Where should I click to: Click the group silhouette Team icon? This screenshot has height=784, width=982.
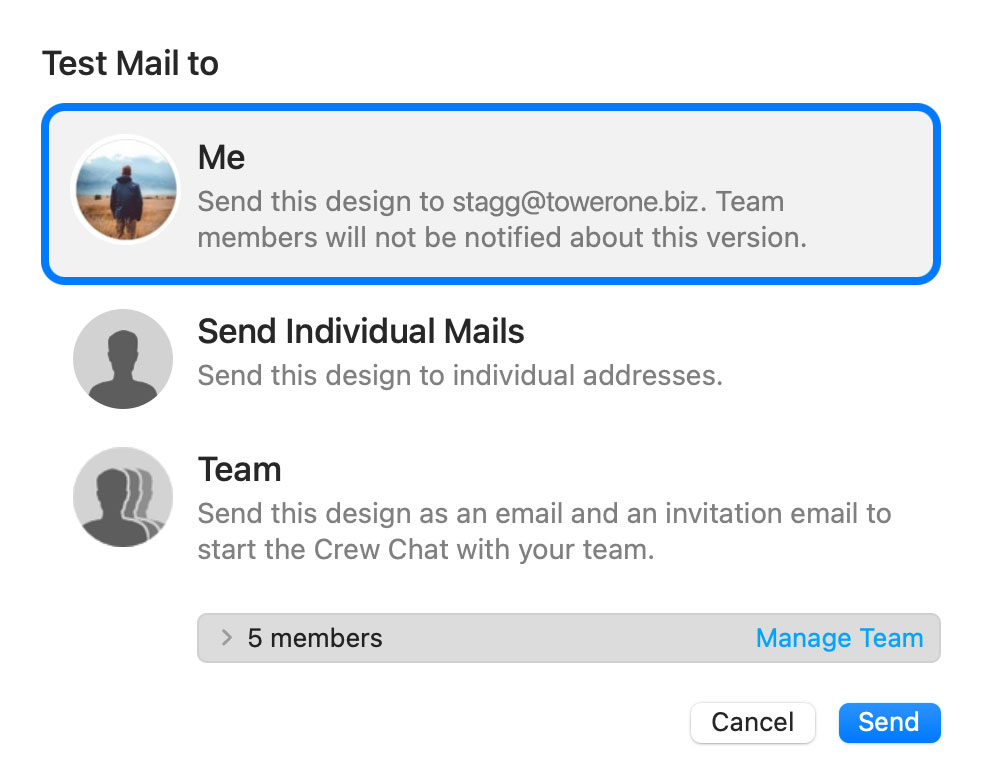tap(123, 497)
